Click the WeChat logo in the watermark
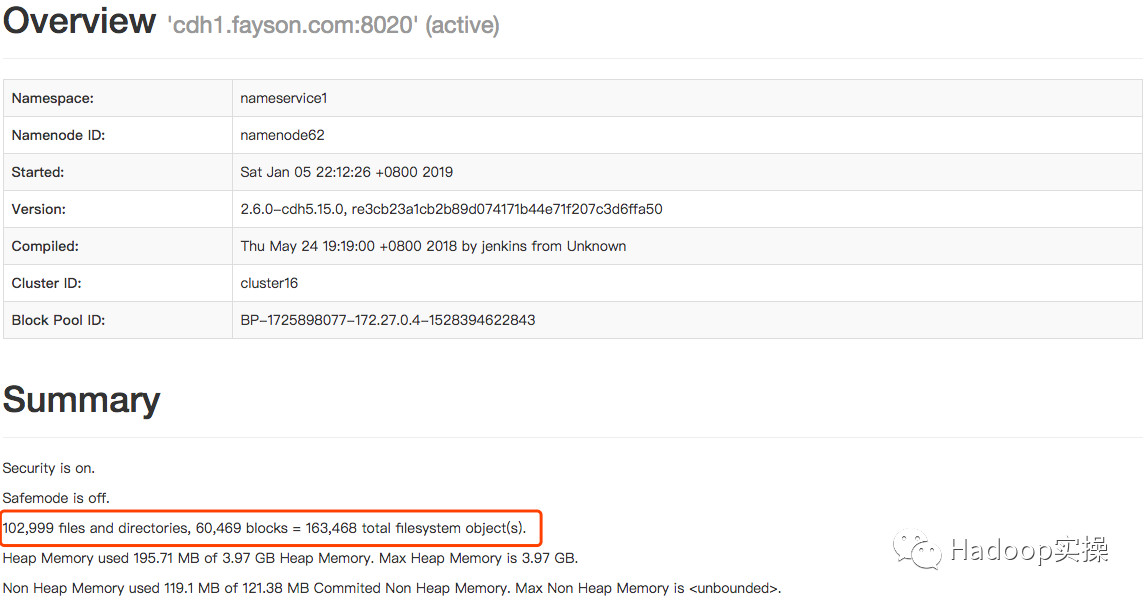This screenshot has width=1146, height=603. coord(917,550)
